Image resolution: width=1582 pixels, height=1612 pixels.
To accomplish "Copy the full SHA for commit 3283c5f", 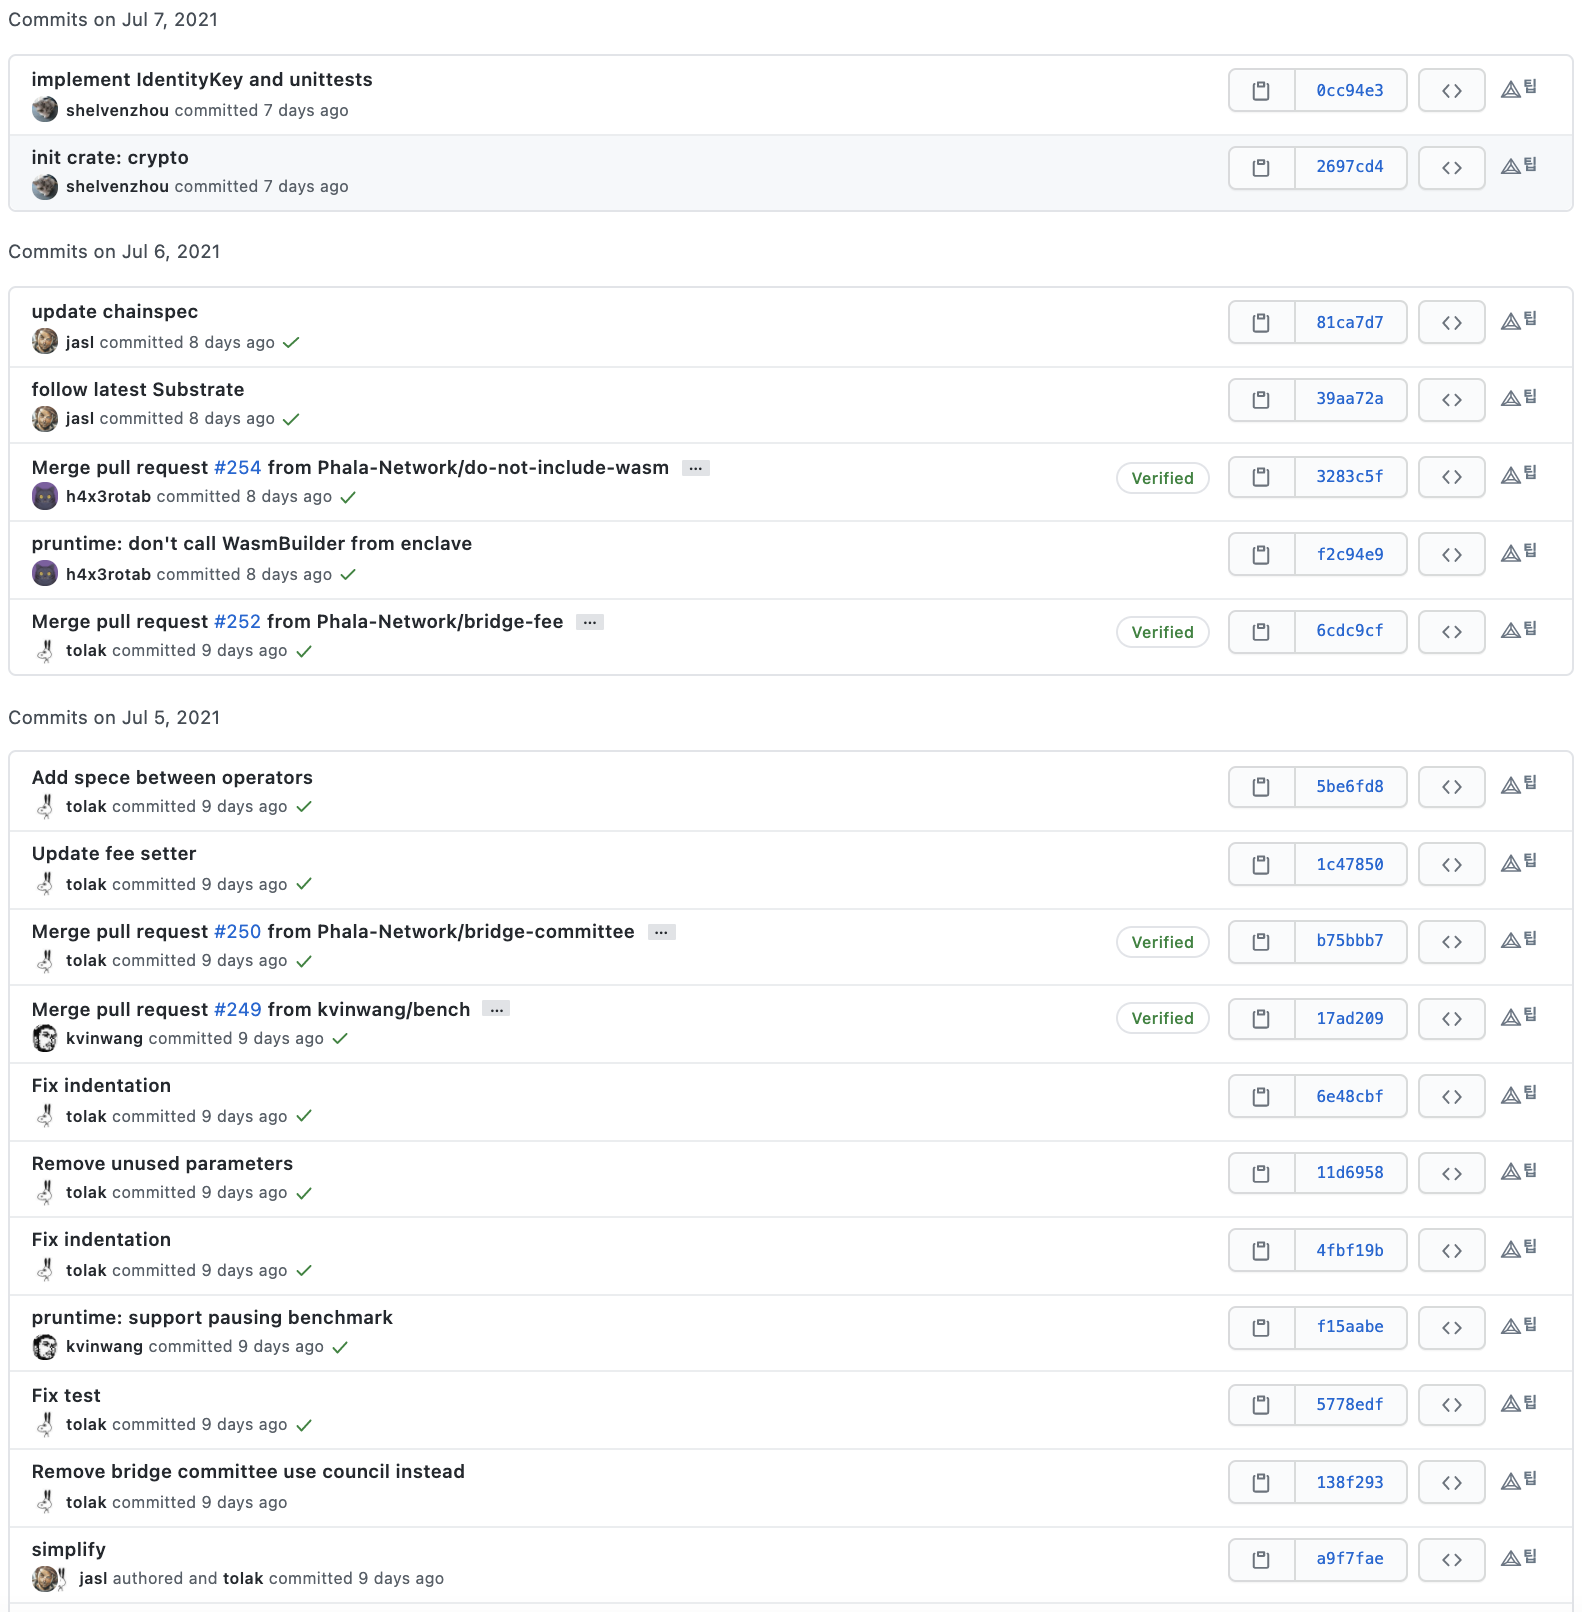I will coord(1261,477).
